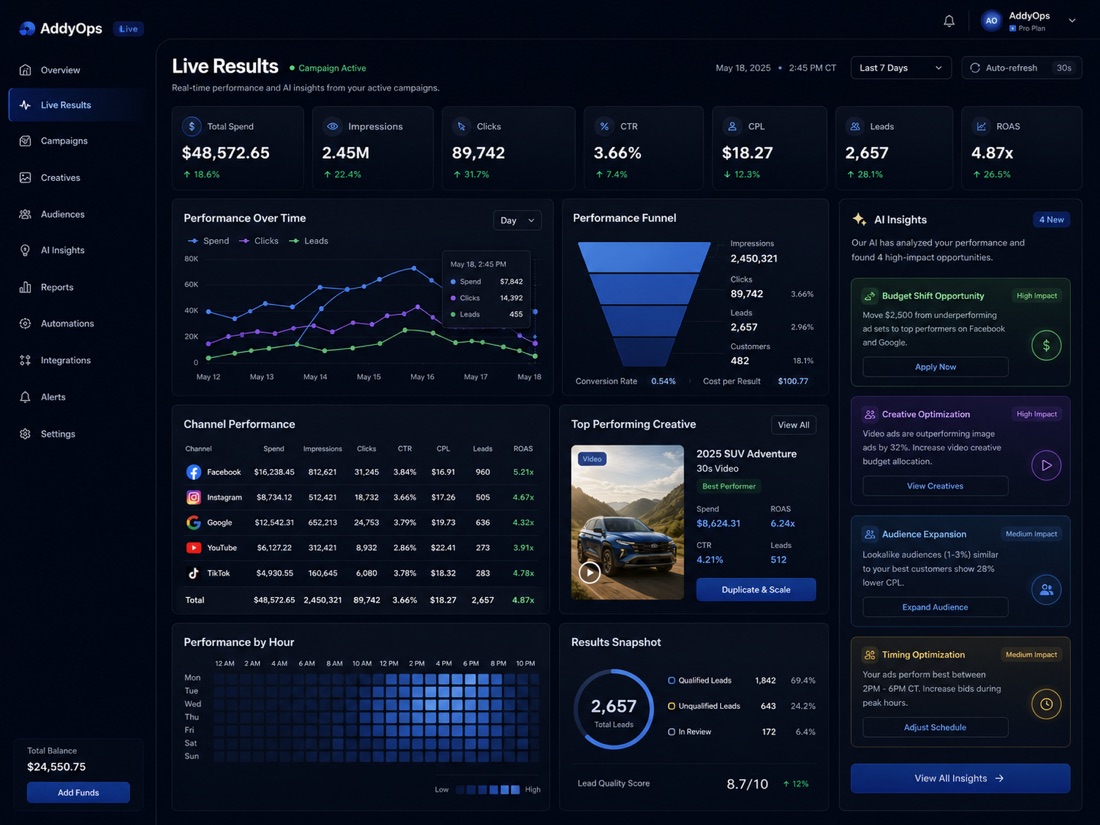Click the people circle icon in Audience Expansion

(1046, 590)
